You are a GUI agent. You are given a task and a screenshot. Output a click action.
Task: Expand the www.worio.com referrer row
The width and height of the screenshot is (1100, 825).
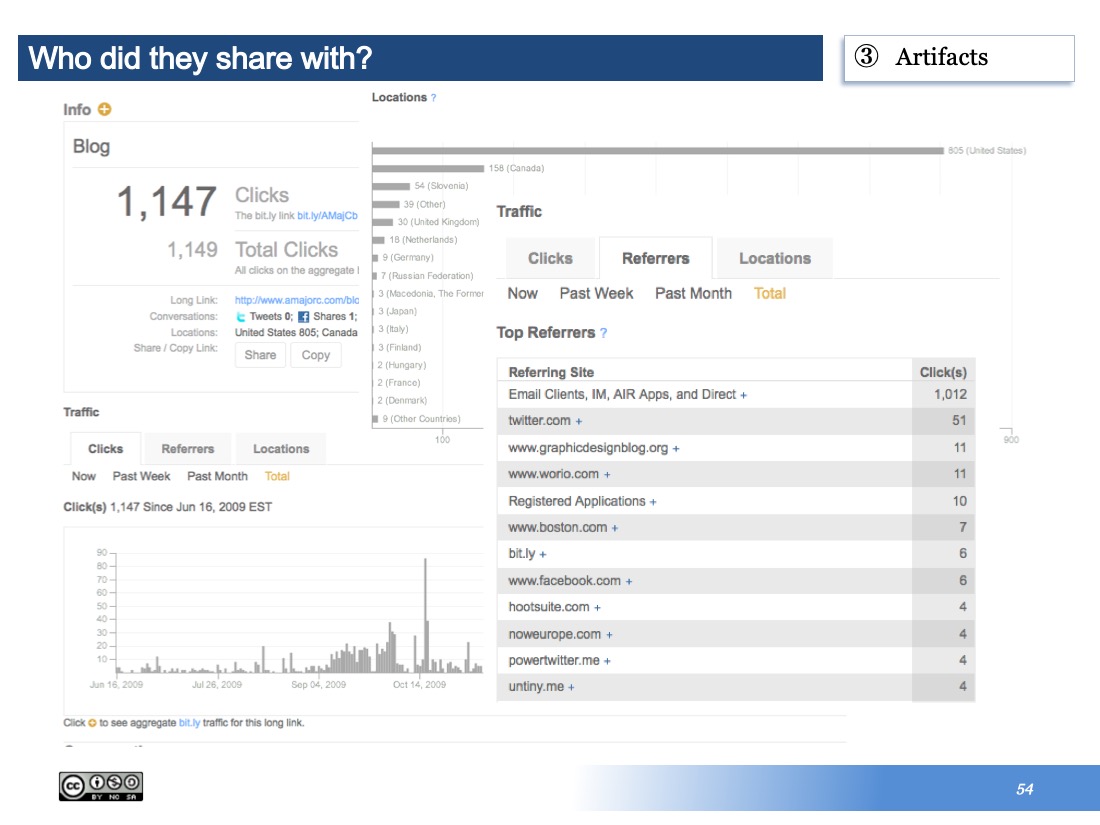[x=607, y=475]
